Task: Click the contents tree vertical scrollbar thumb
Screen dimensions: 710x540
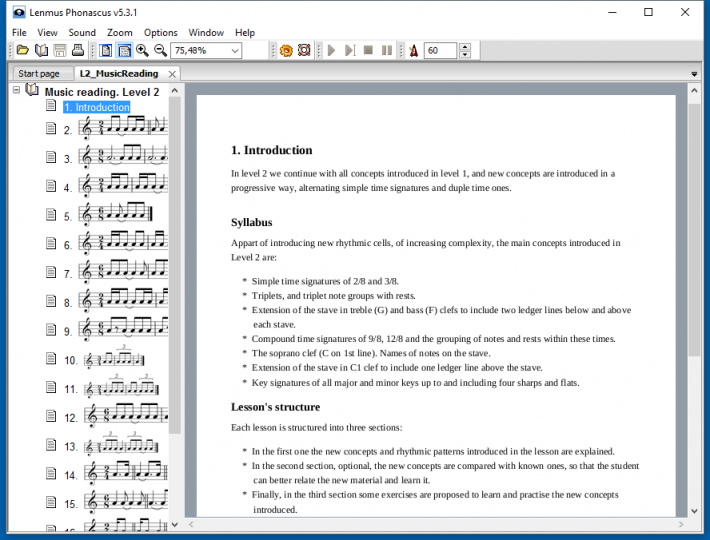Action: click(x=175, y=265)
